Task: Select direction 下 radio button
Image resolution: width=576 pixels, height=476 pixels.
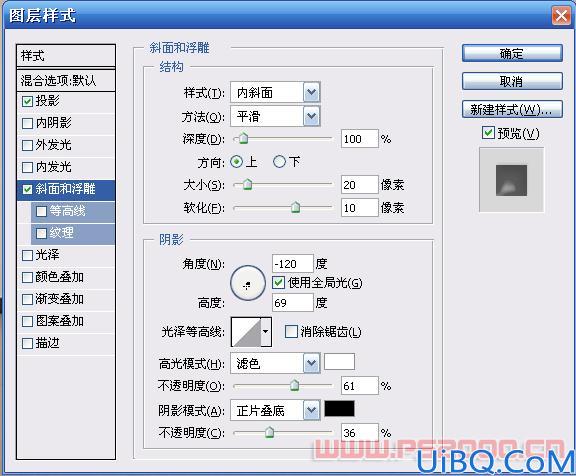Action: point(279,162)
